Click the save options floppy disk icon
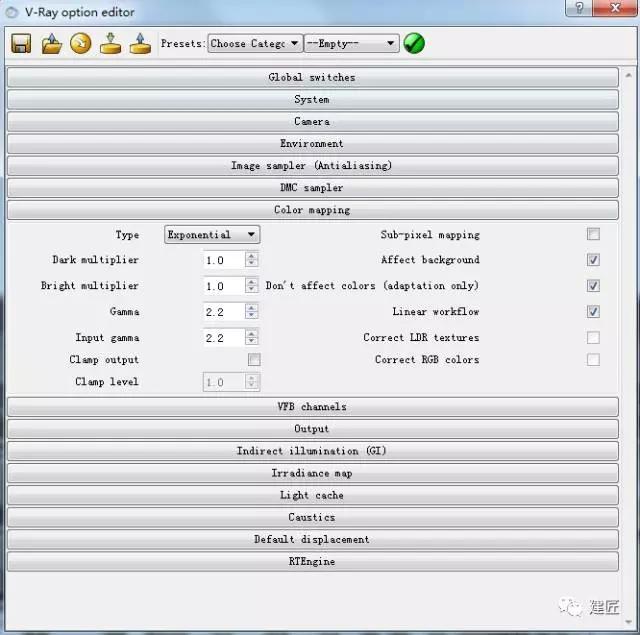This screenshot has height=635, width=640. pyautogui.click(x=21, y=44)
